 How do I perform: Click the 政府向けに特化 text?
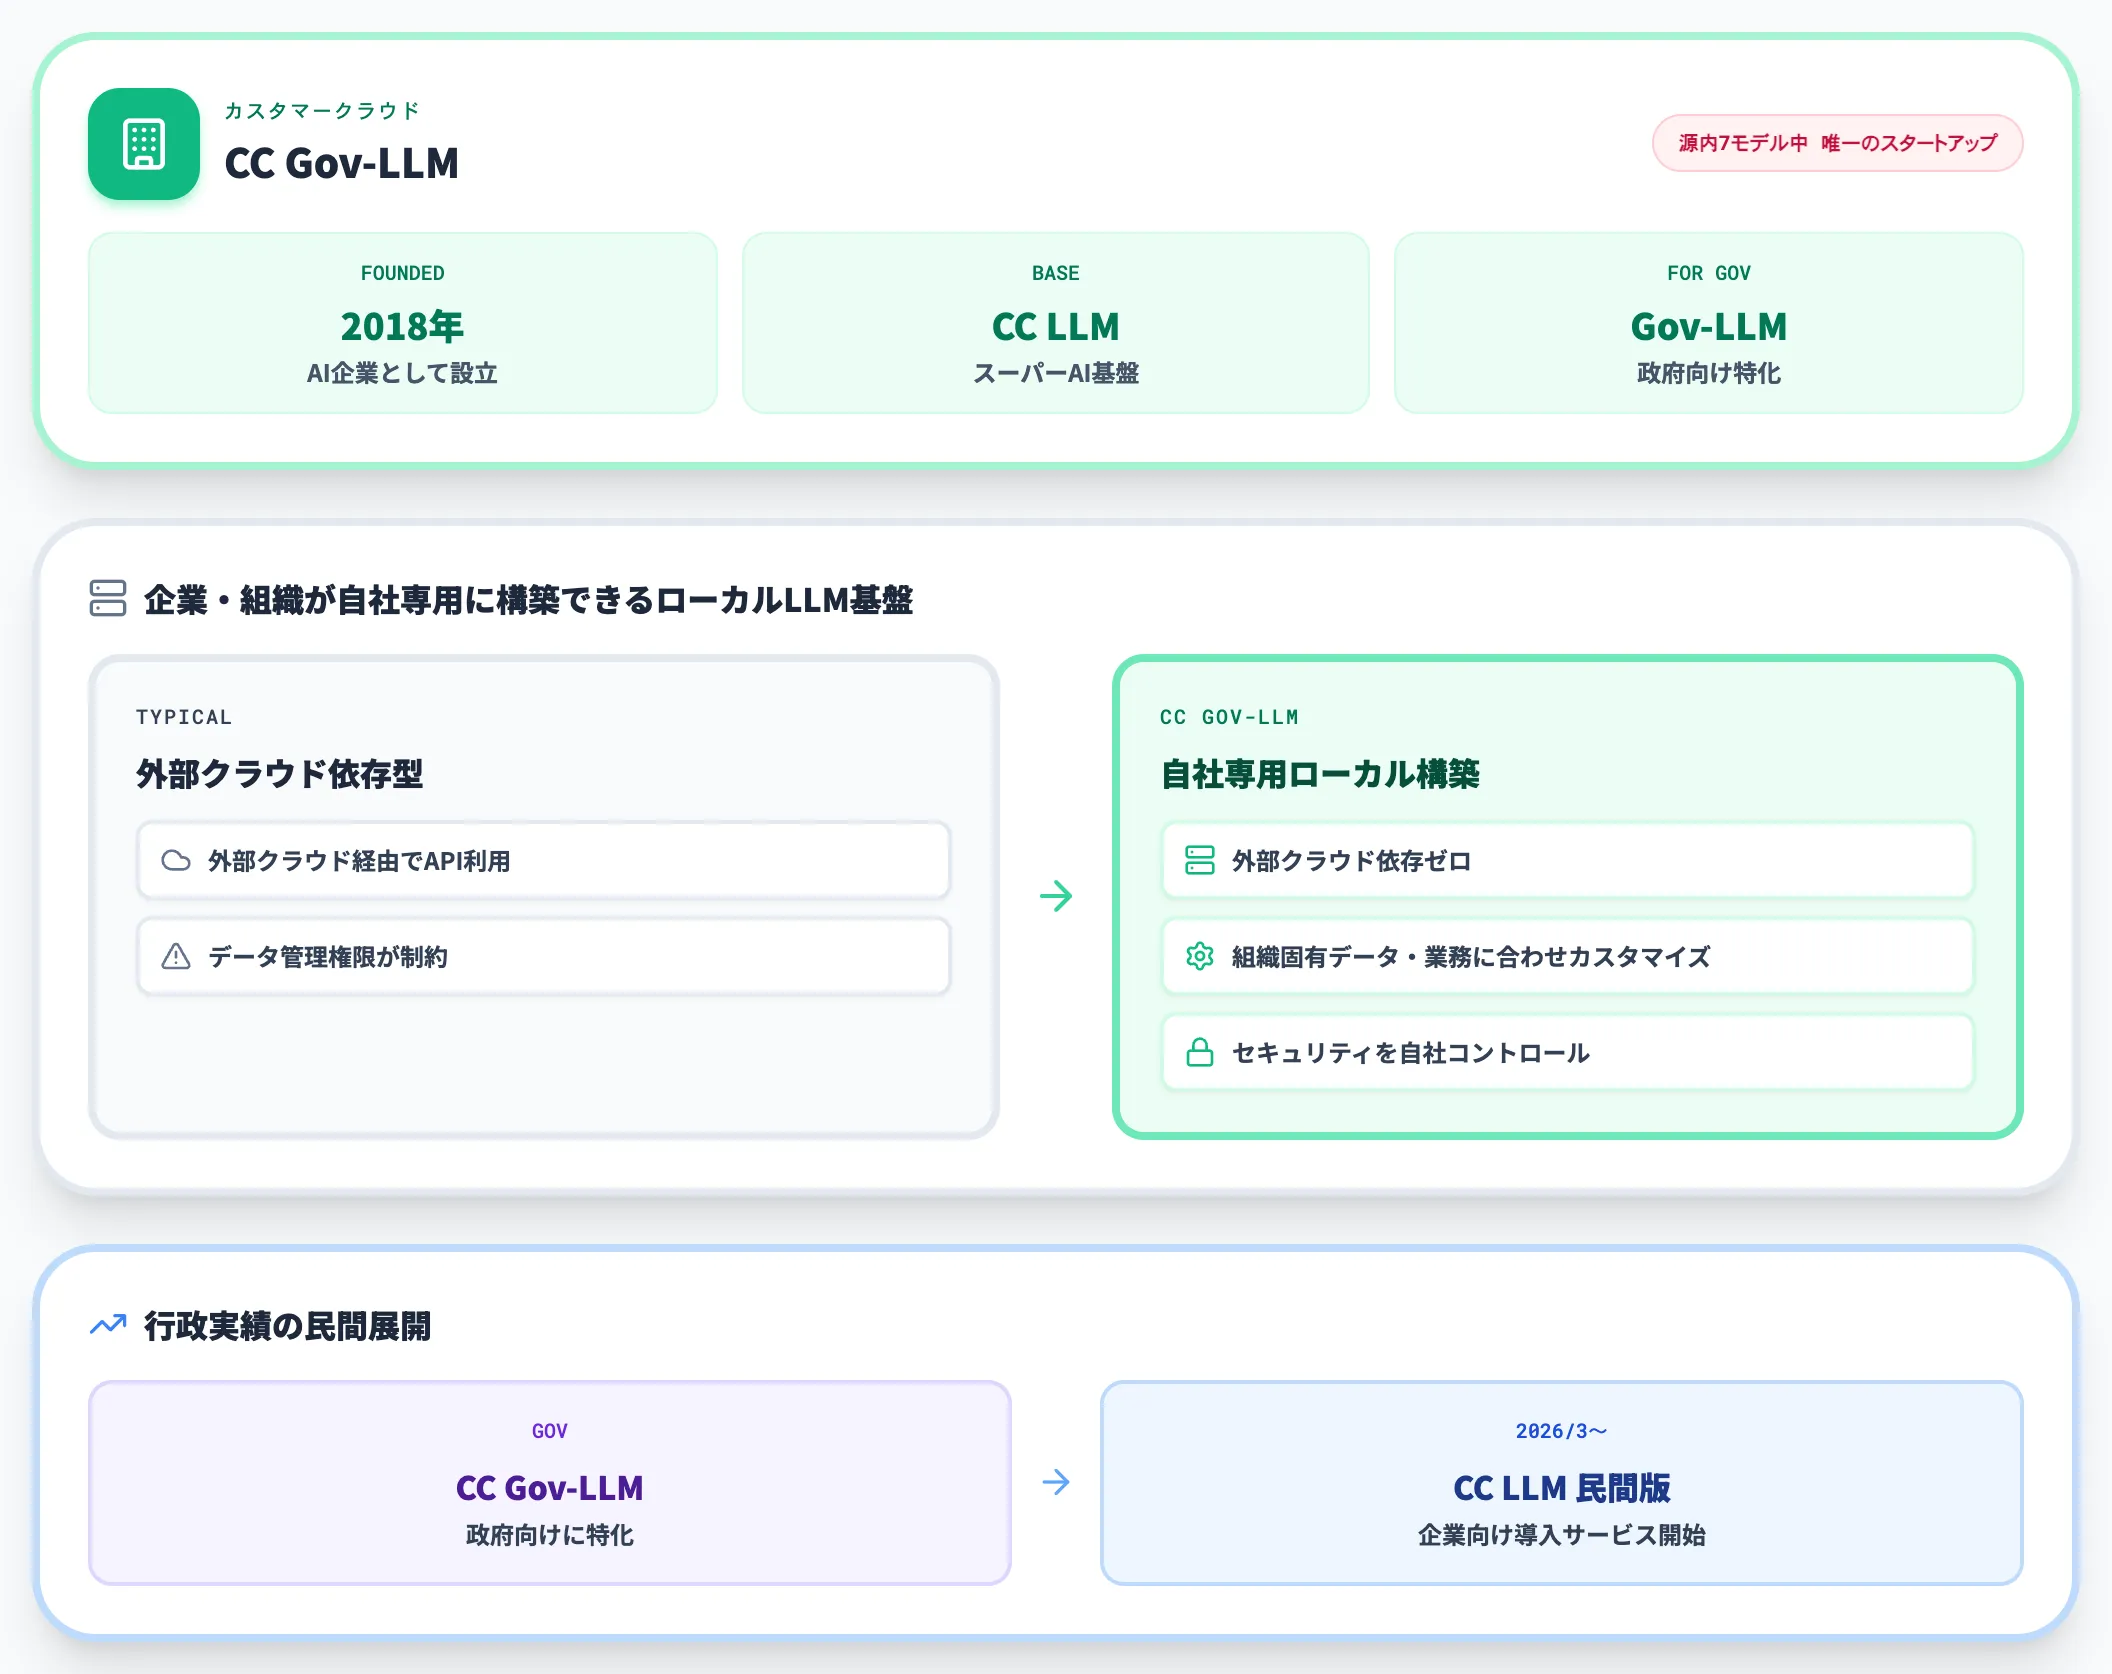click(x=550, y=1535)
